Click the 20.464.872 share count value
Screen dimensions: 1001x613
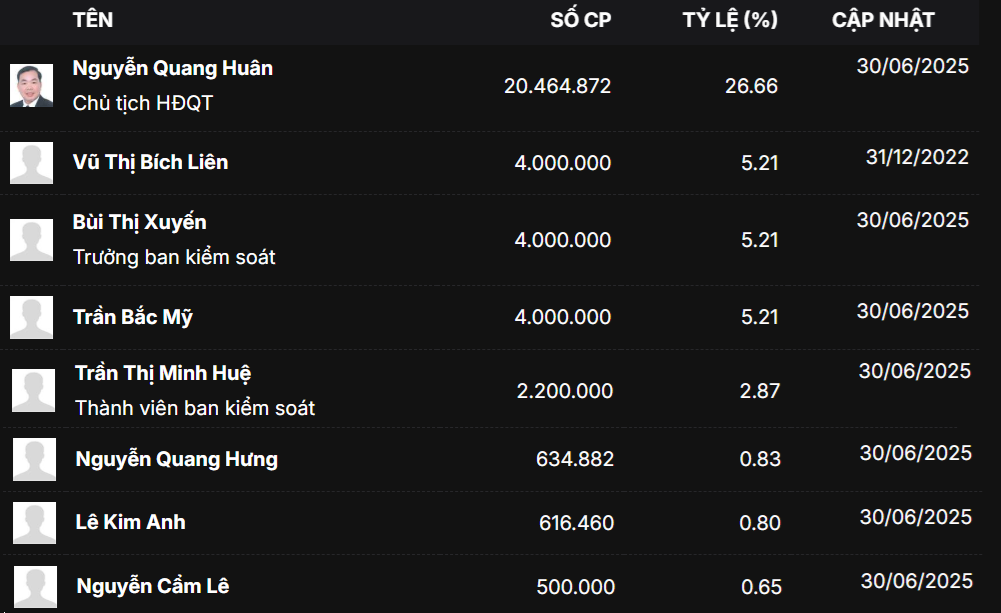point(557,86)
